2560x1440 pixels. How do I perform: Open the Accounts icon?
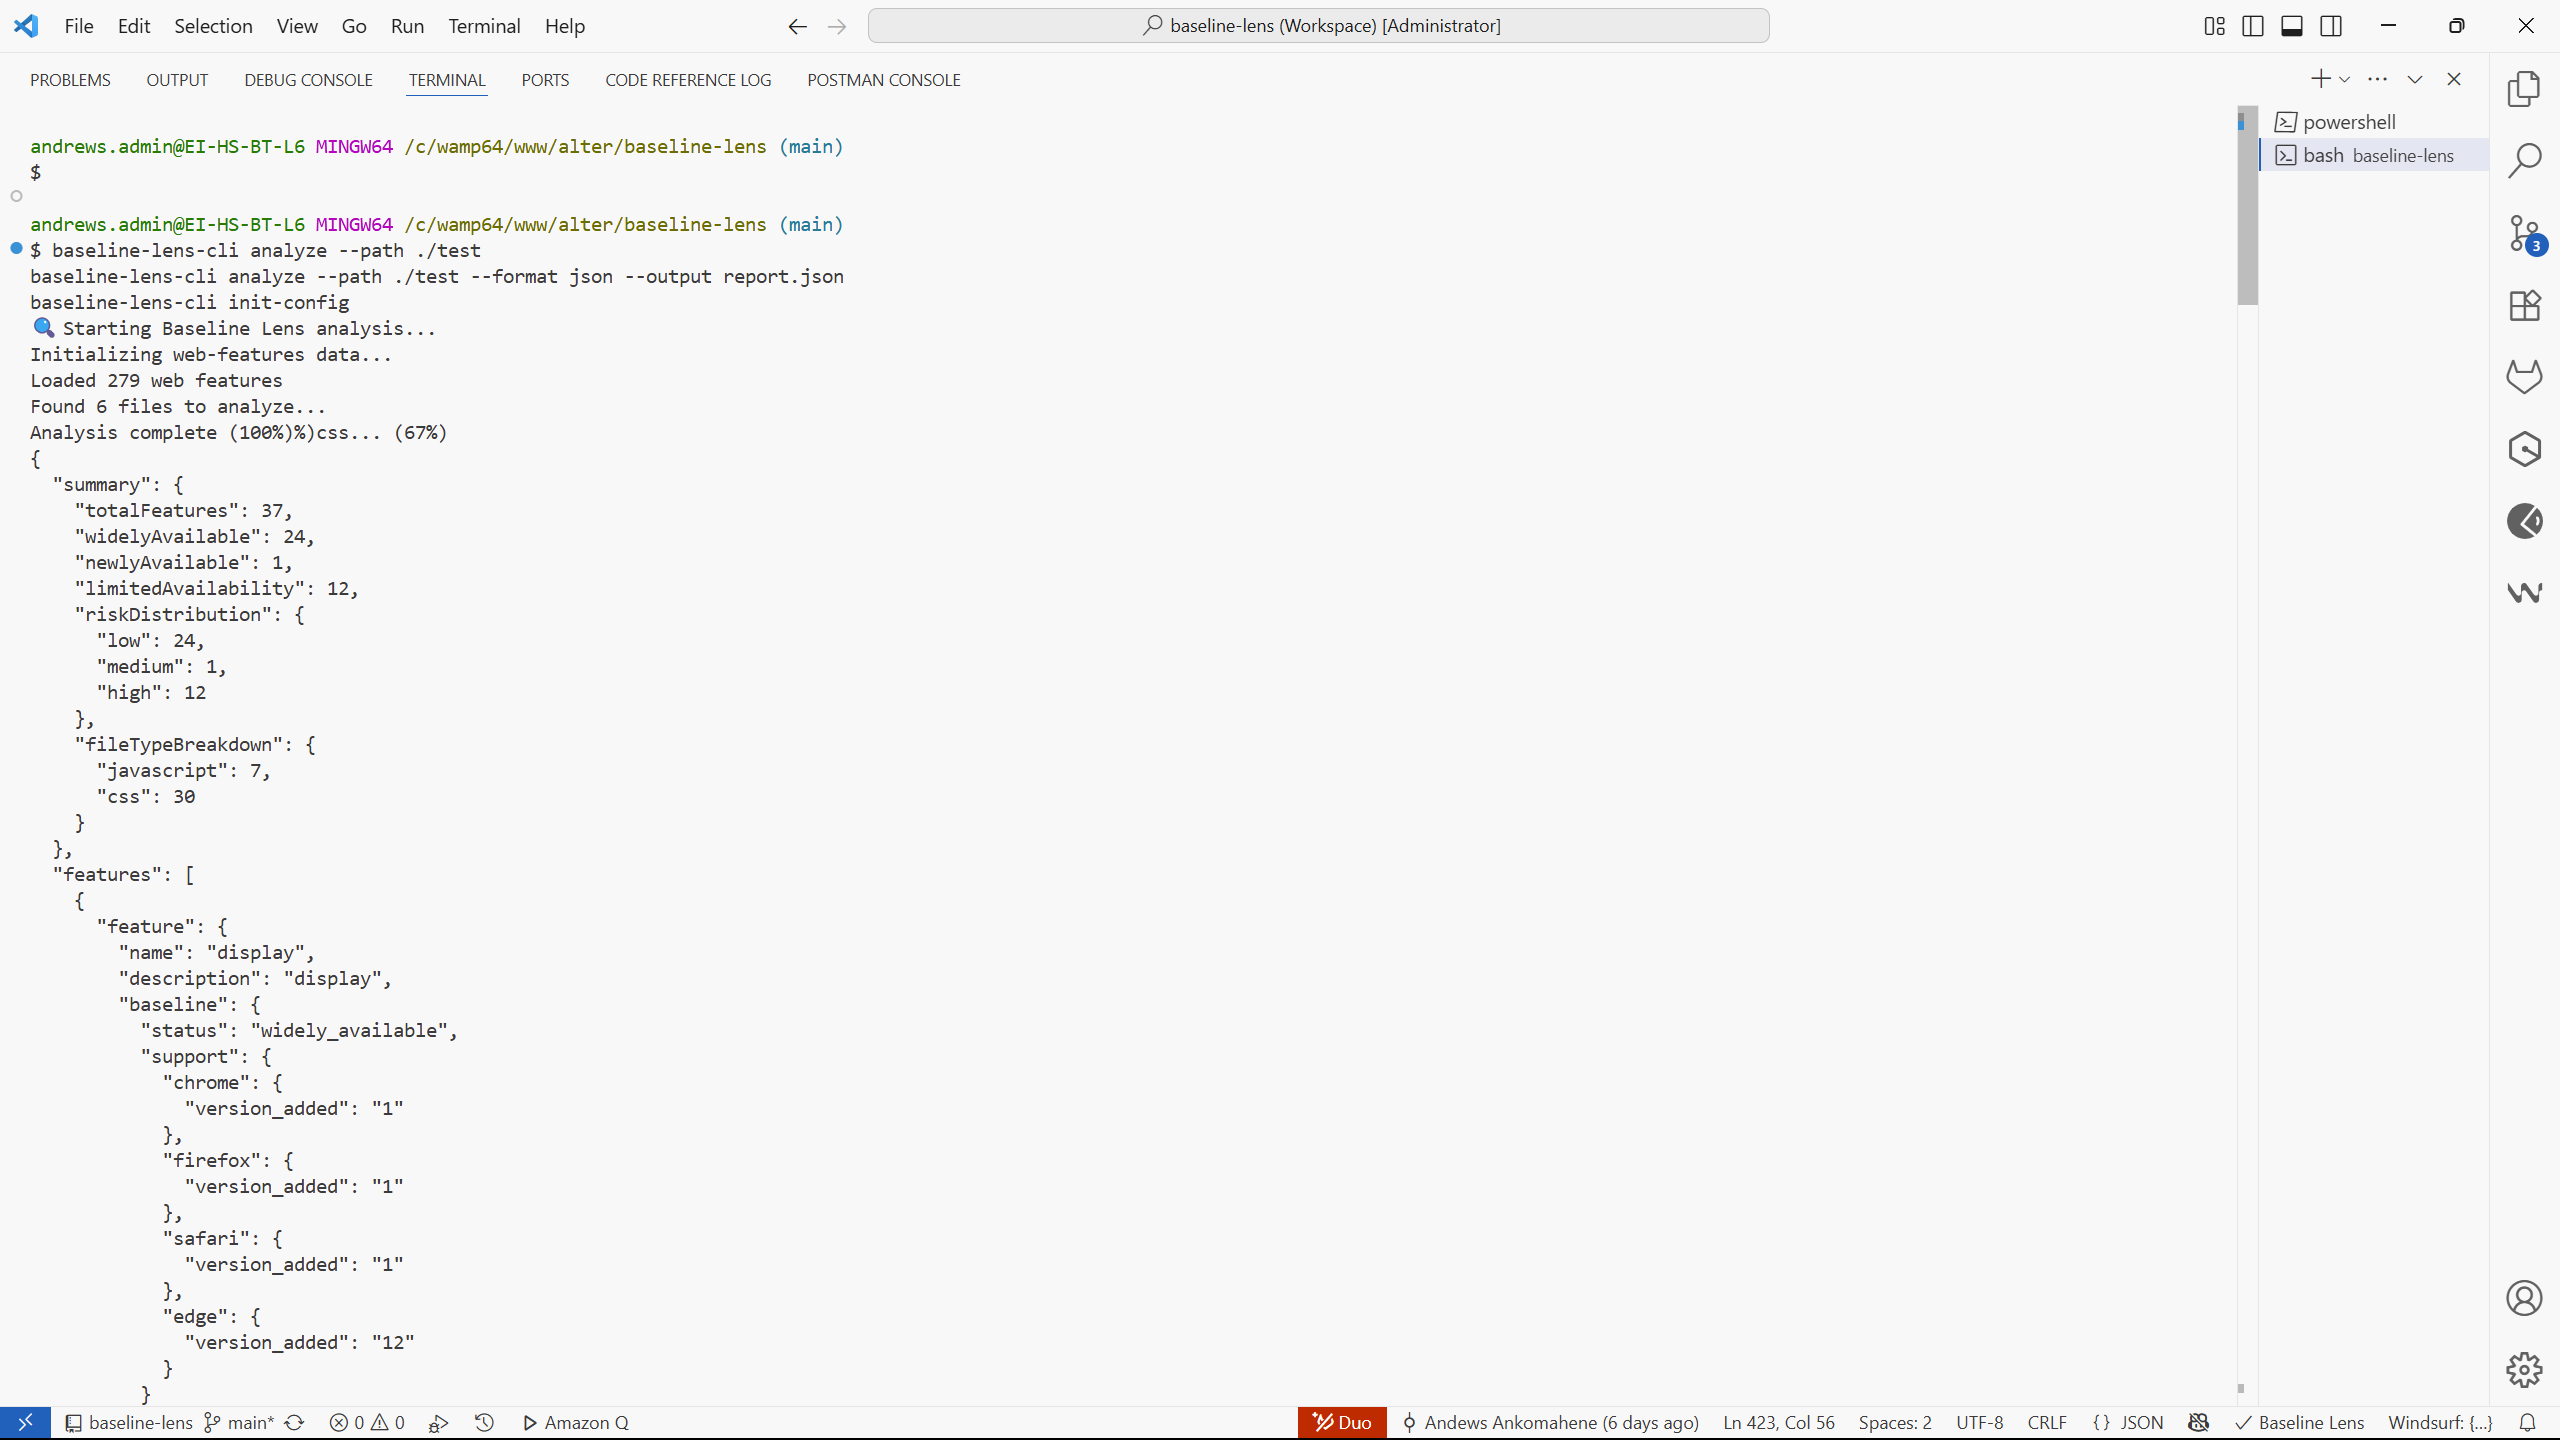click(x=2524, y=1298)
